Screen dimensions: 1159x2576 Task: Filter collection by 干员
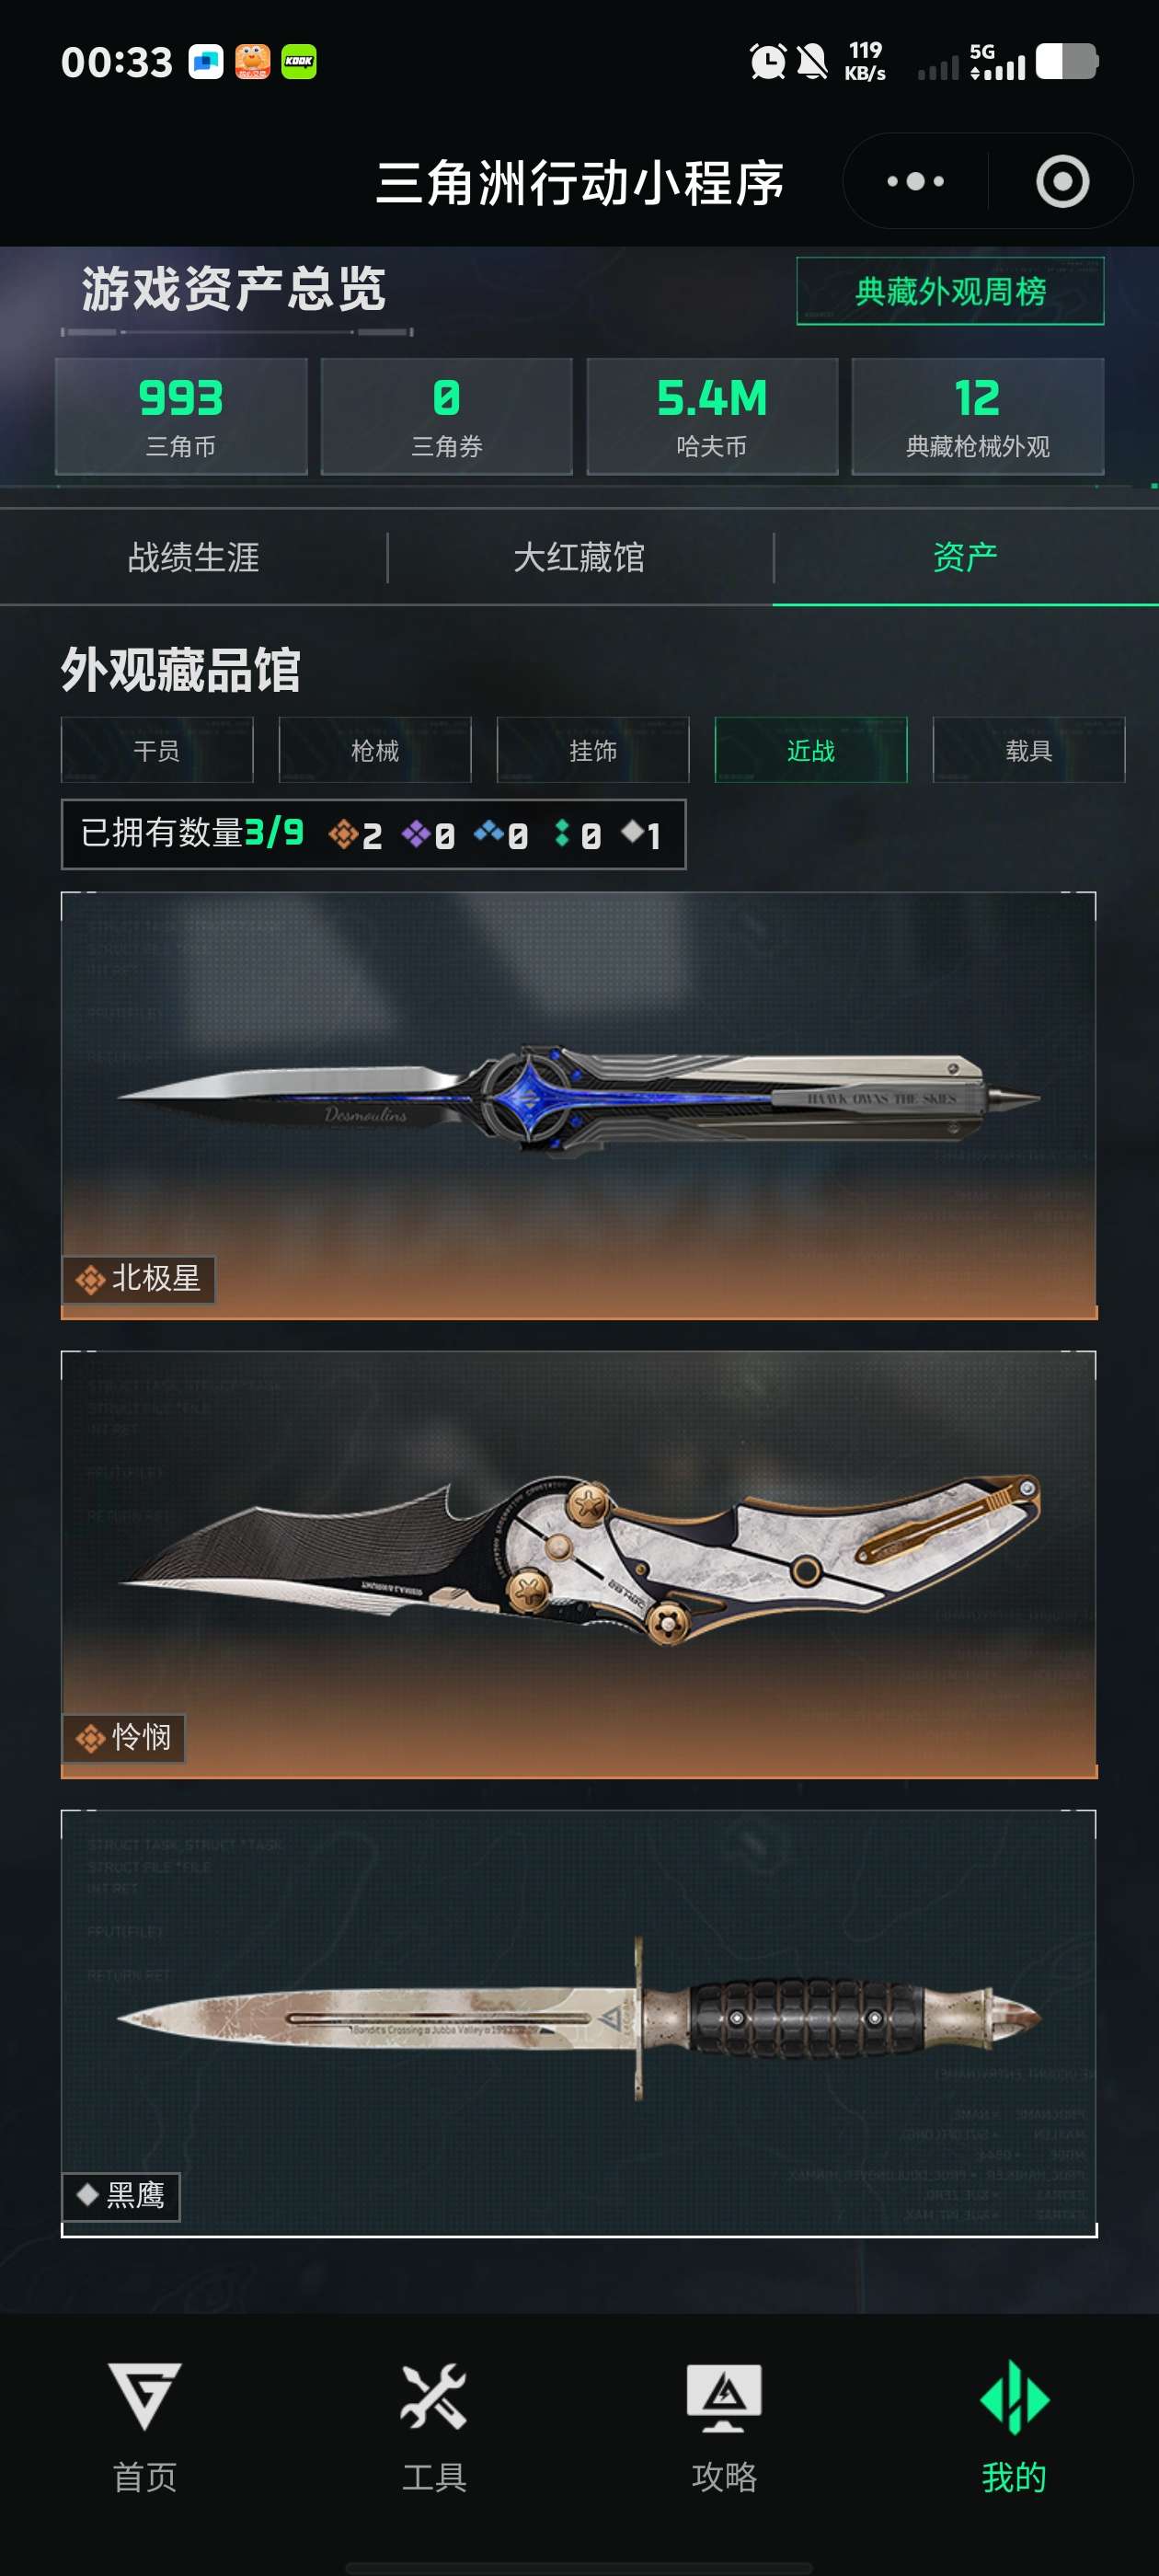click(x=157, y=750)
